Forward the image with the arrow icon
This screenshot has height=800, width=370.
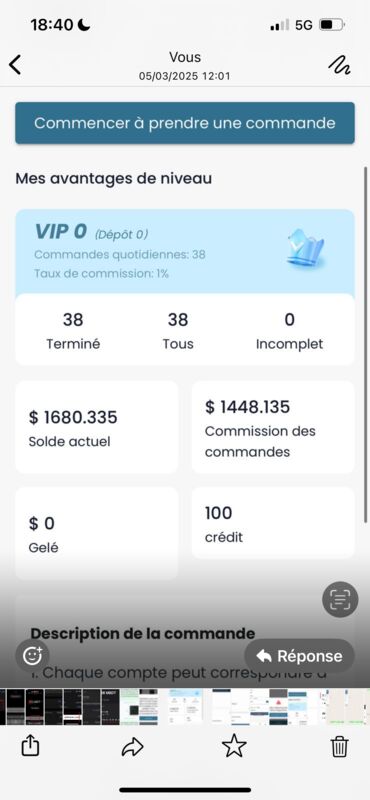pos(133,747)
